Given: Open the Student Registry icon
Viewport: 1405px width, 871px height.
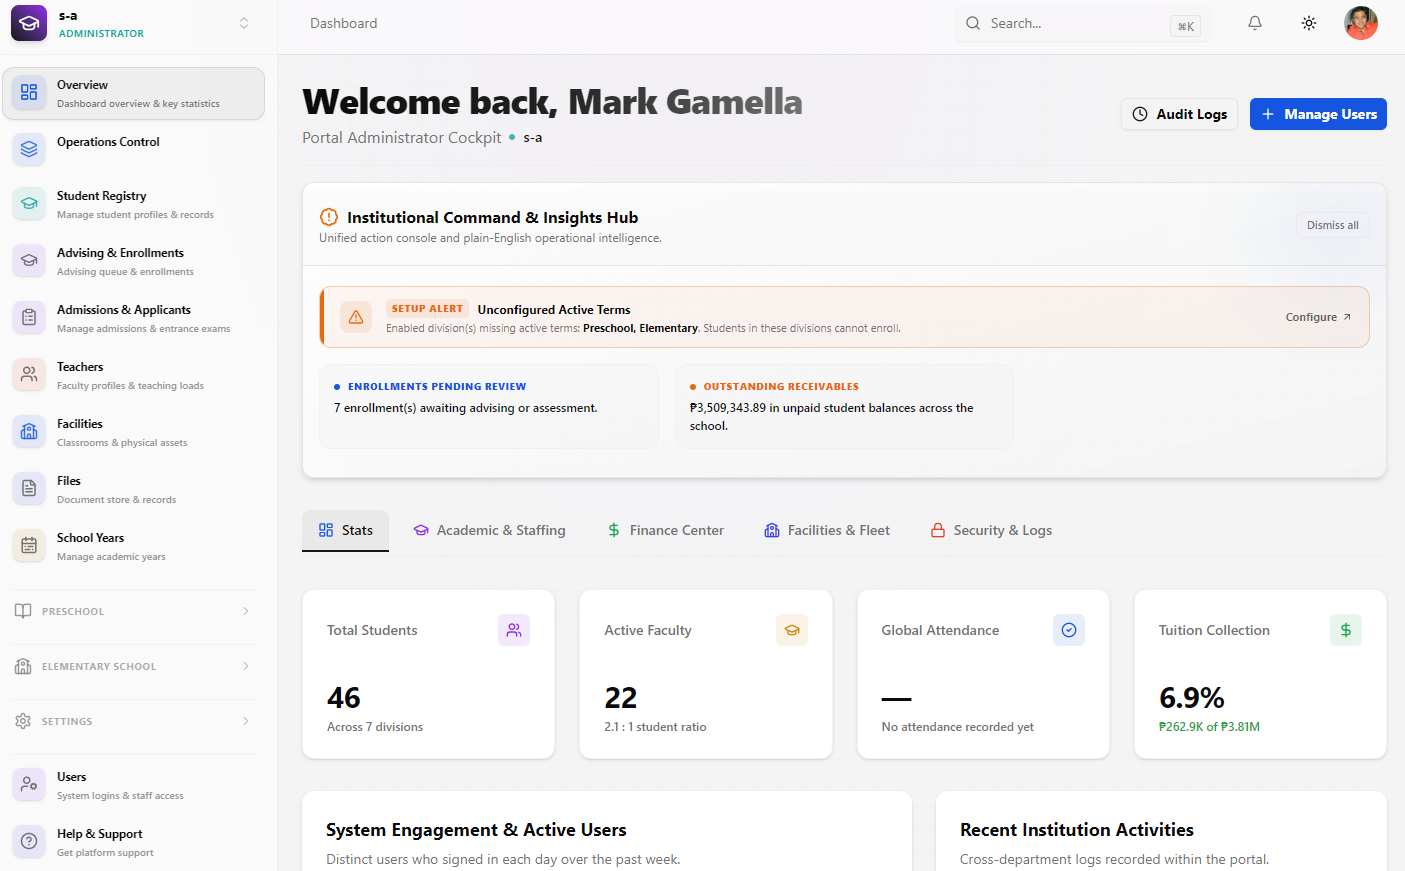Looking at the screenshot, I should (29, 203).
